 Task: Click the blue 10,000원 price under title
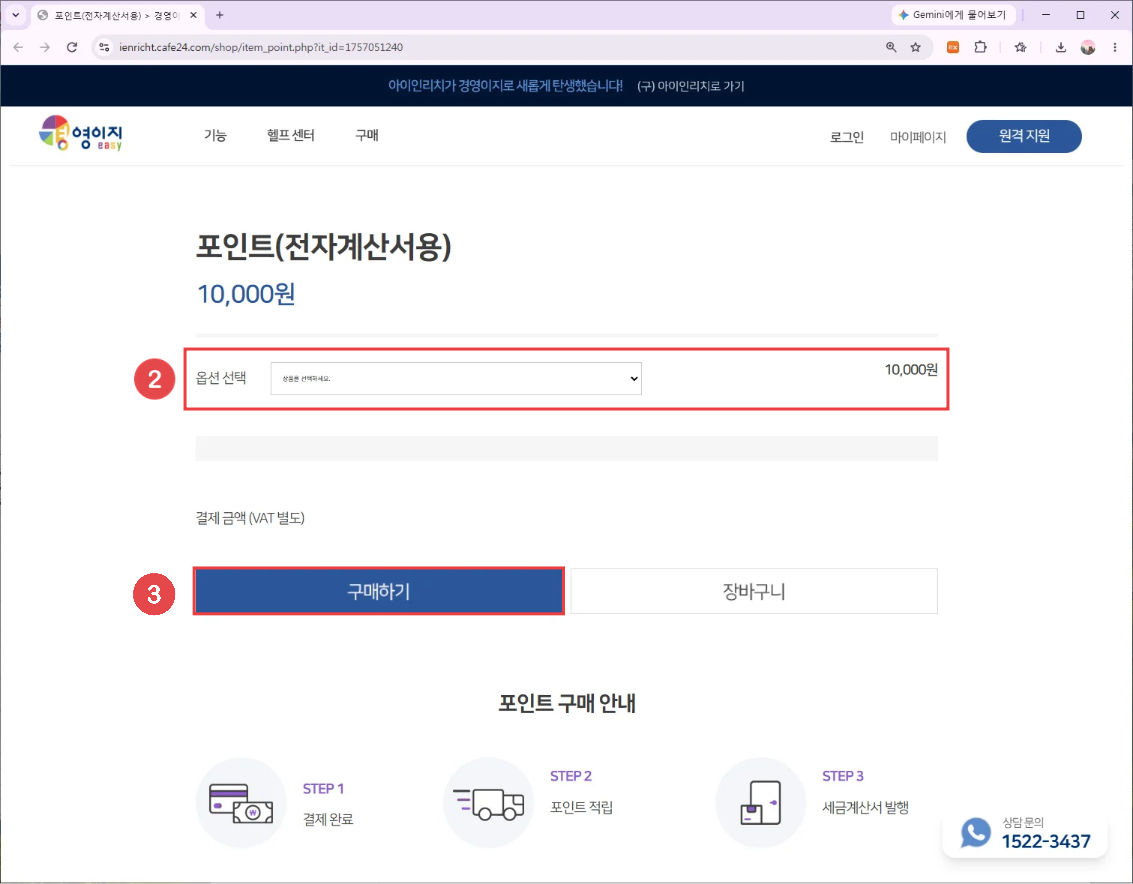(246, 294)
